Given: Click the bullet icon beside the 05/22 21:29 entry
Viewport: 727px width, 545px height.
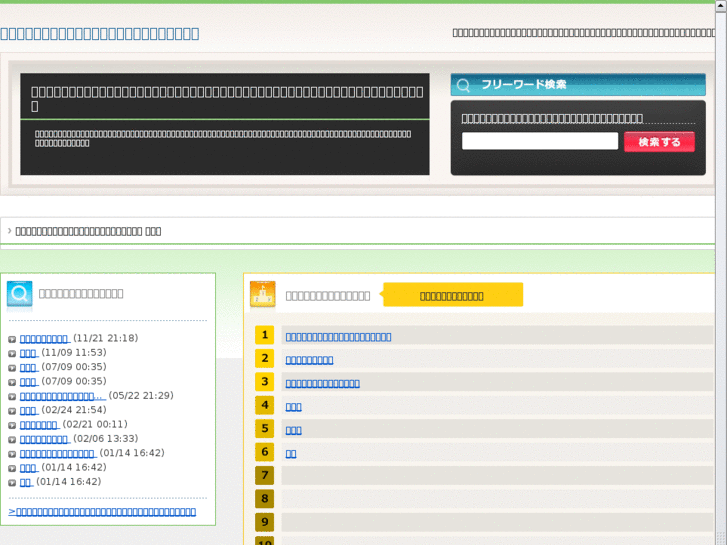Looking at the screenshot, I should click(12, 396).
